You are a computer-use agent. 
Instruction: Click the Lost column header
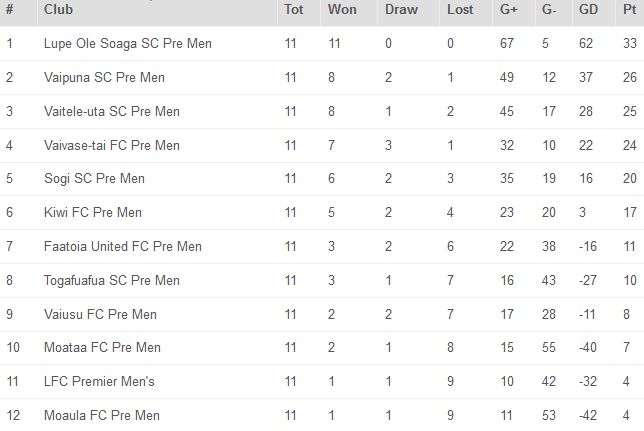pyautogui.click(x=460, y=10)
